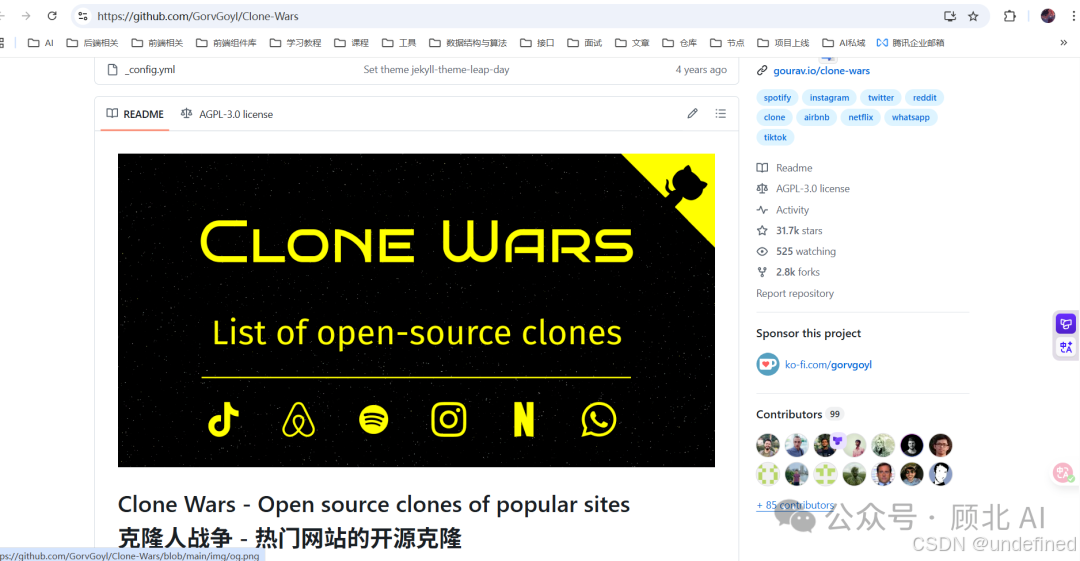Edit README with pencil icon
Screen dimensions: 1080x561
point(692,114)
